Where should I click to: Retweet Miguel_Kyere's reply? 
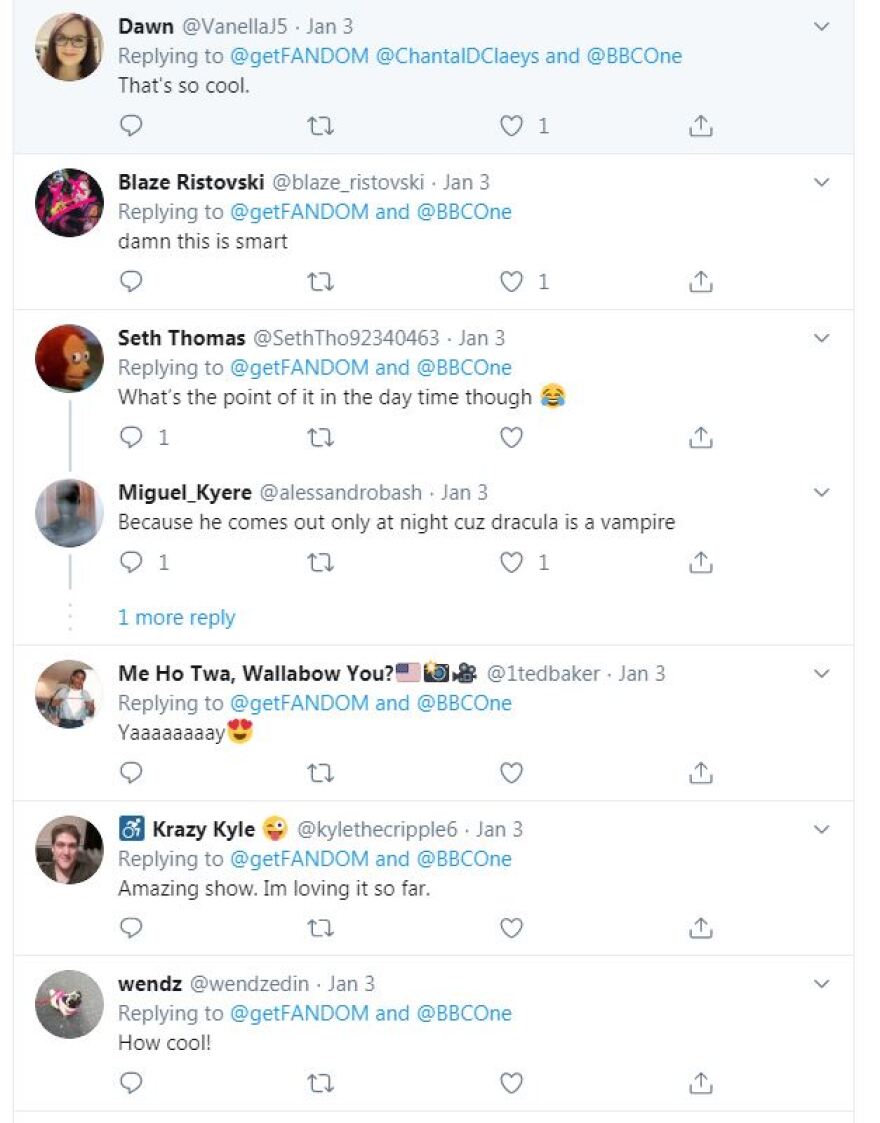click(x=320, y=563)
